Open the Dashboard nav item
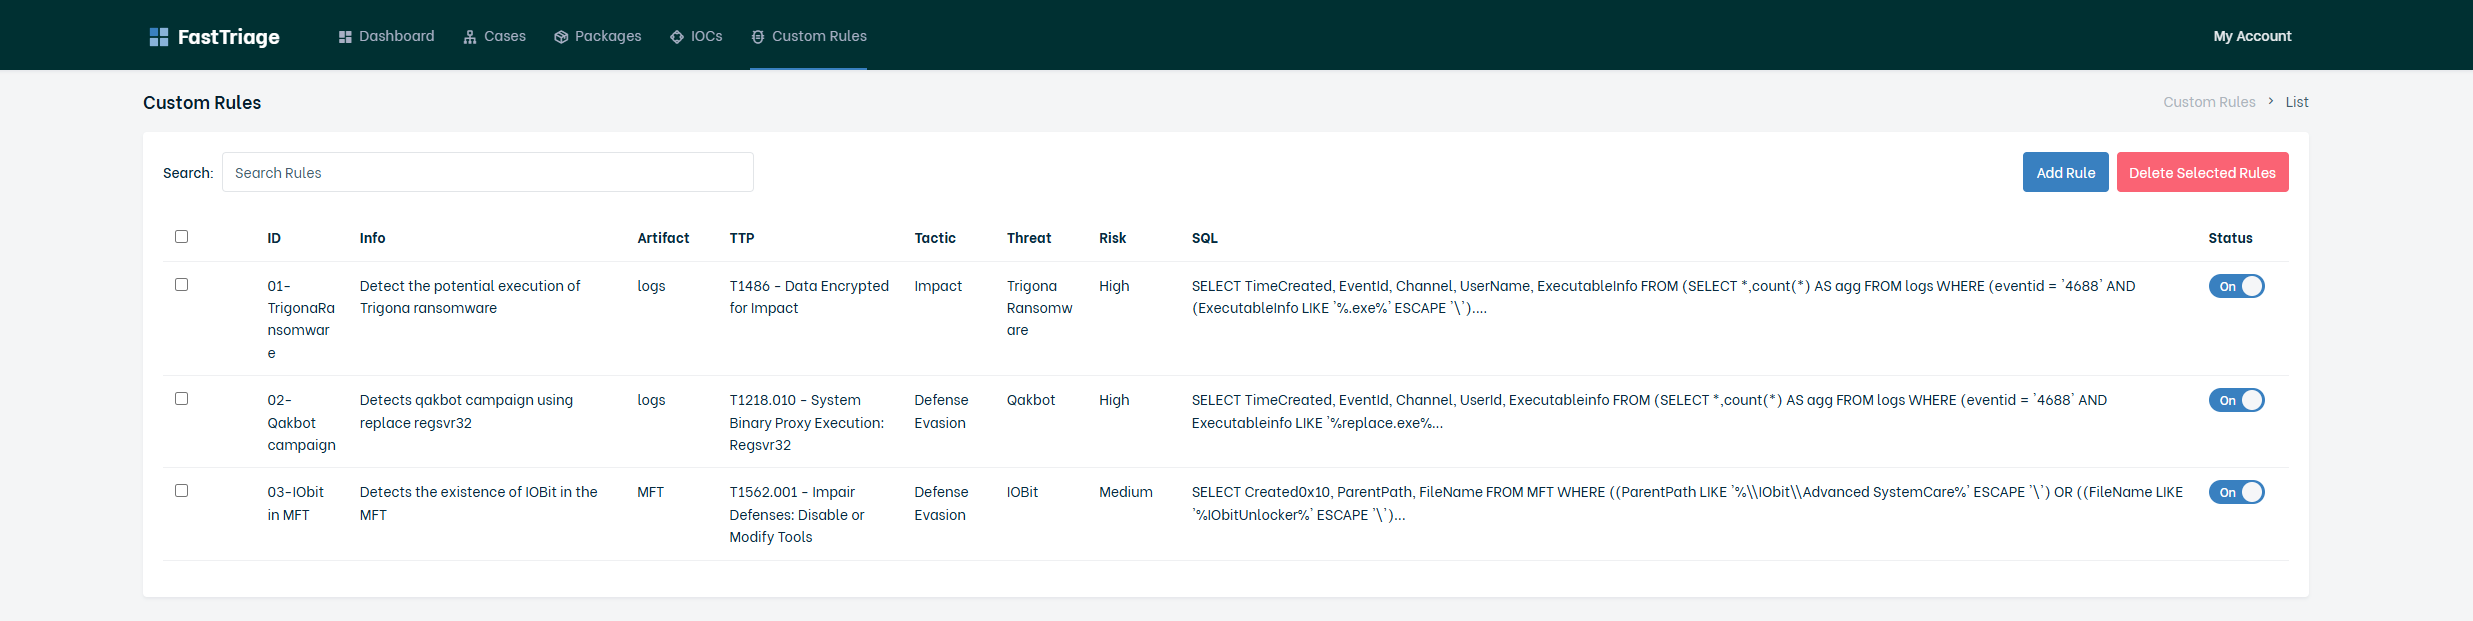The width and height of the screenshot is (2473, 621). (387, 36)
